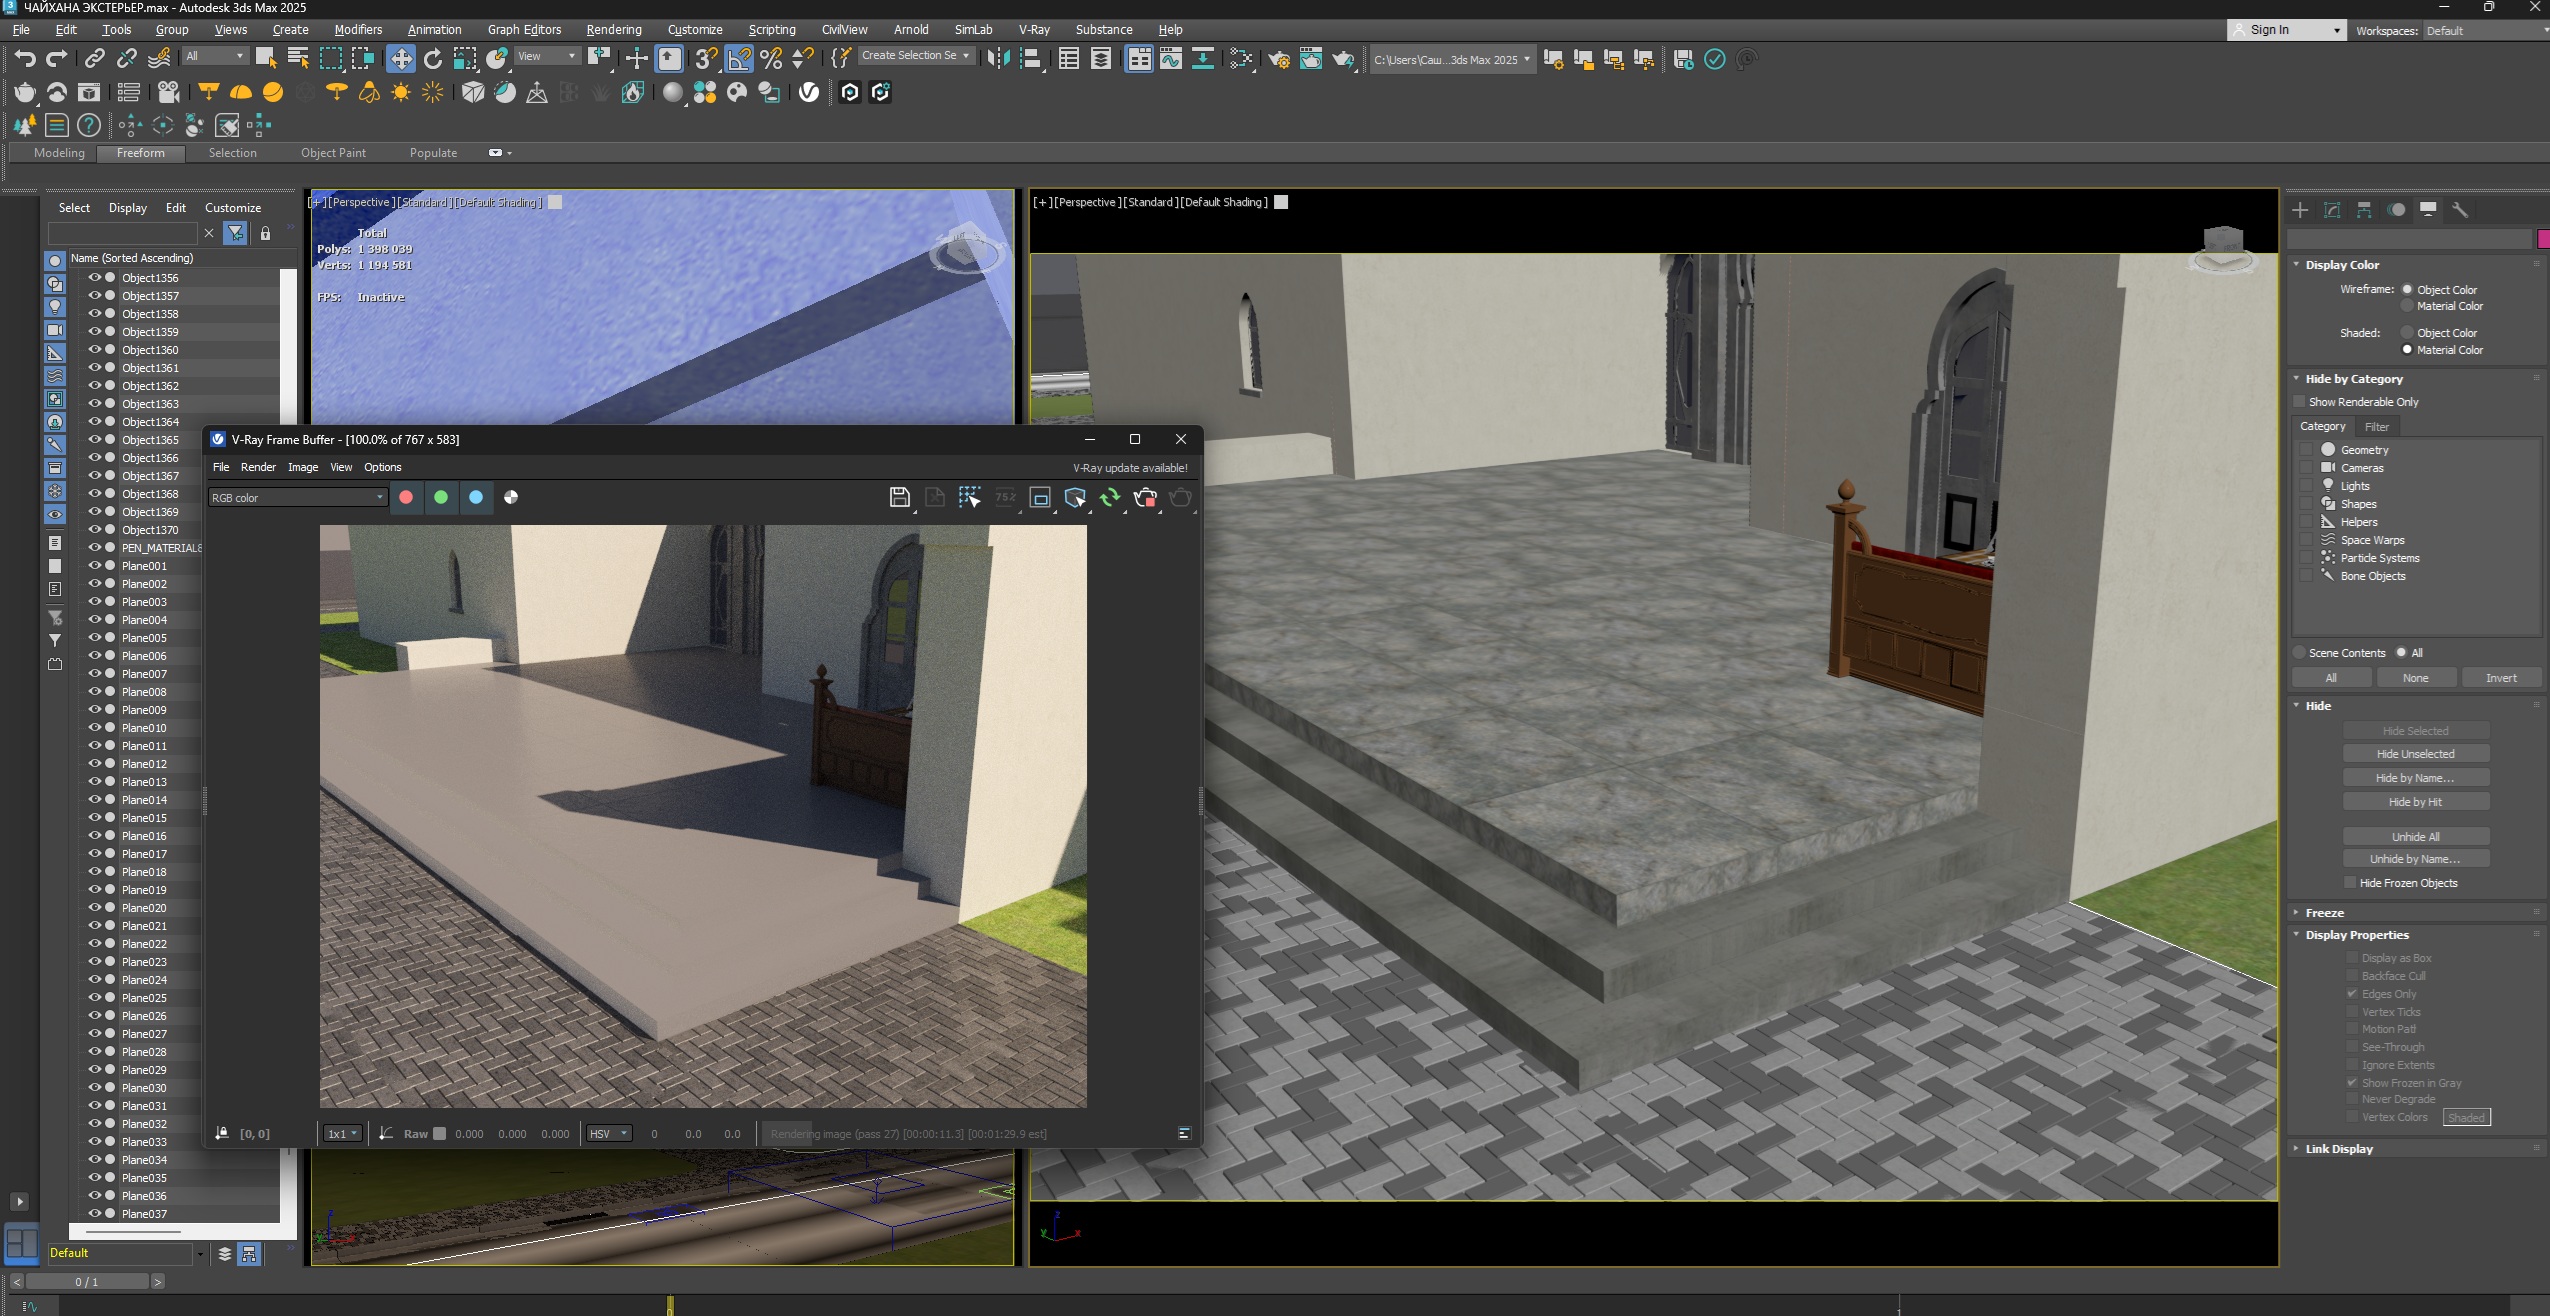Click the Hide by Name button

pyautogui.click(x=2415, y=778)
